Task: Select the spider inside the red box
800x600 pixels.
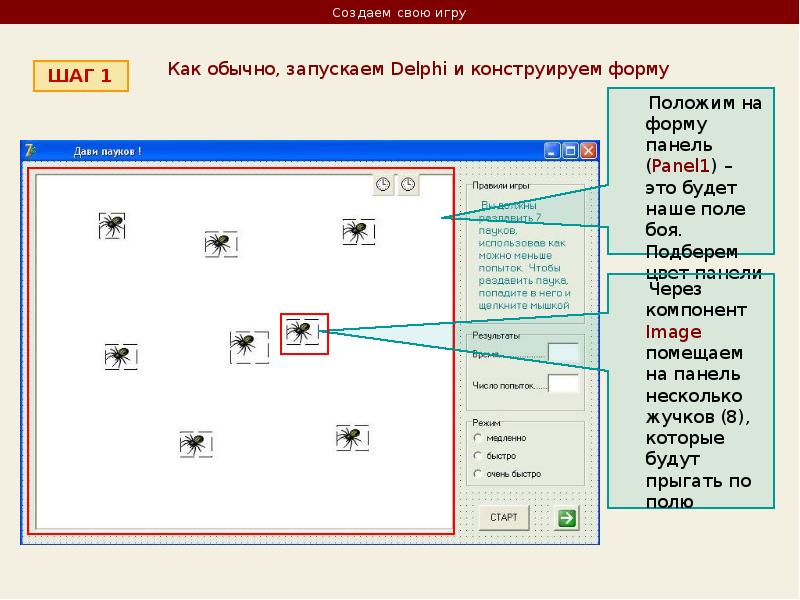Action: [302, 332]
